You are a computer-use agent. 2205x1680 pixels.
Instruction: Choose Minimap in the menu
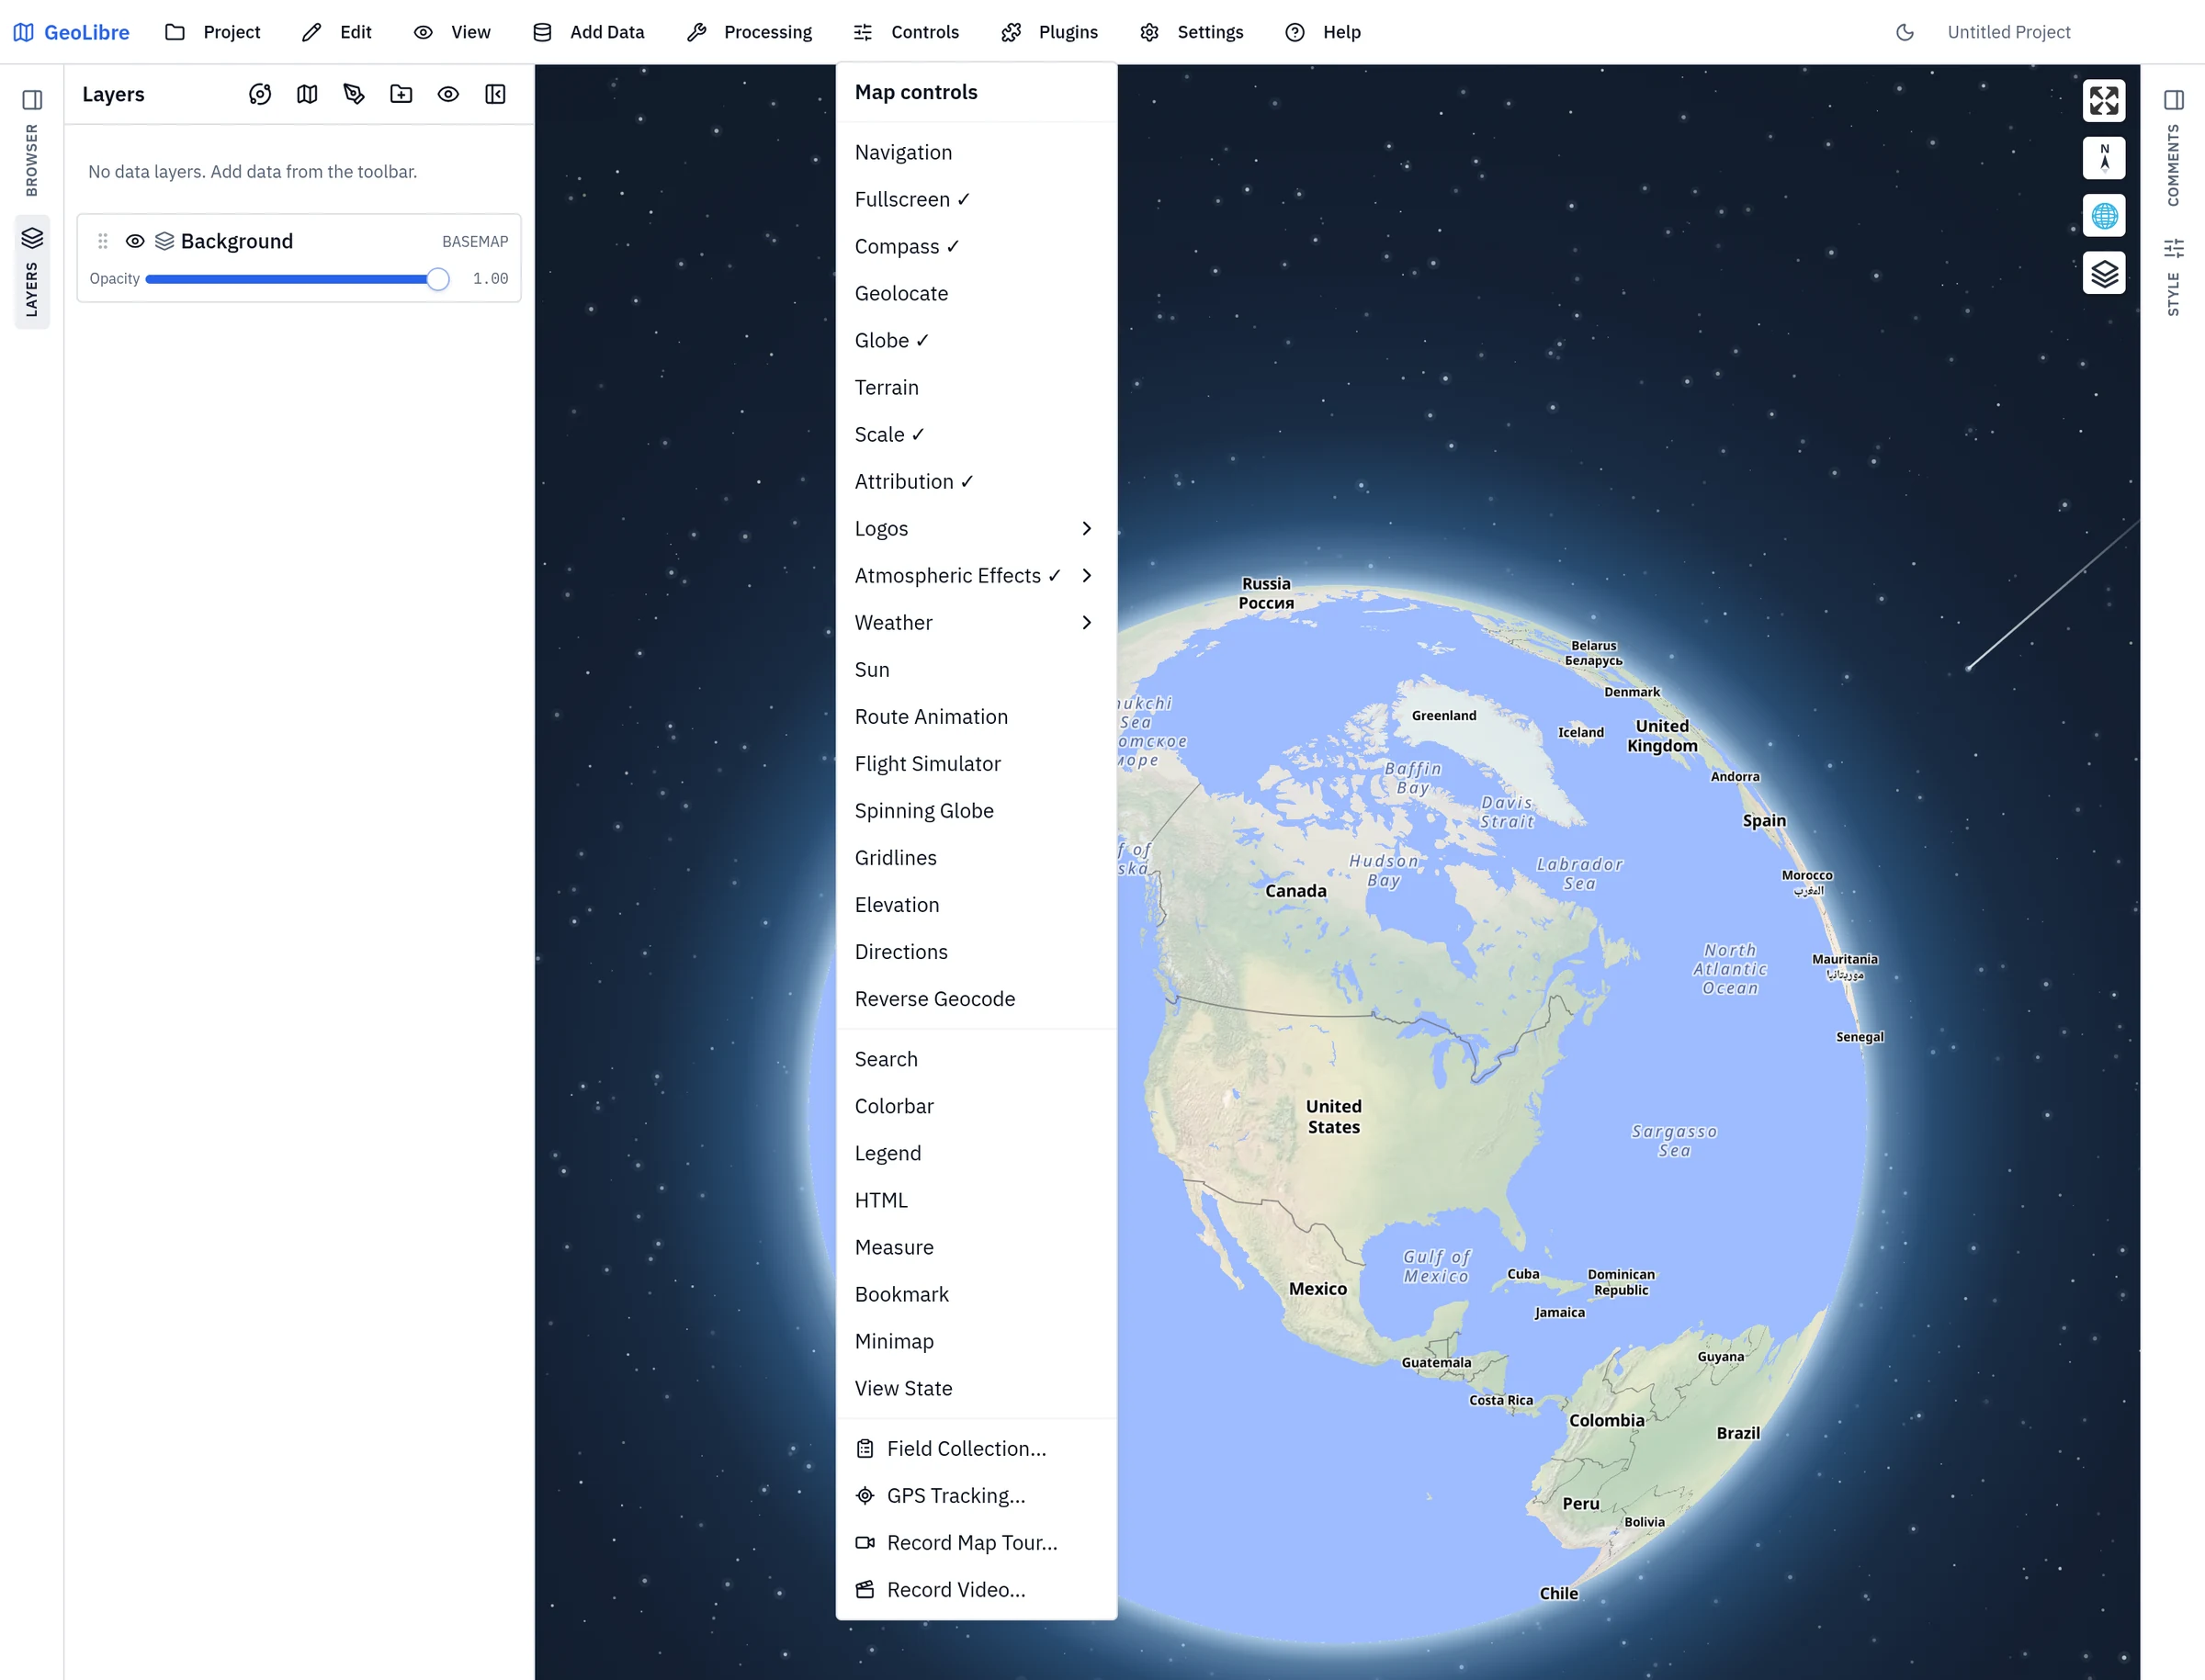(x=976, y=1341)
